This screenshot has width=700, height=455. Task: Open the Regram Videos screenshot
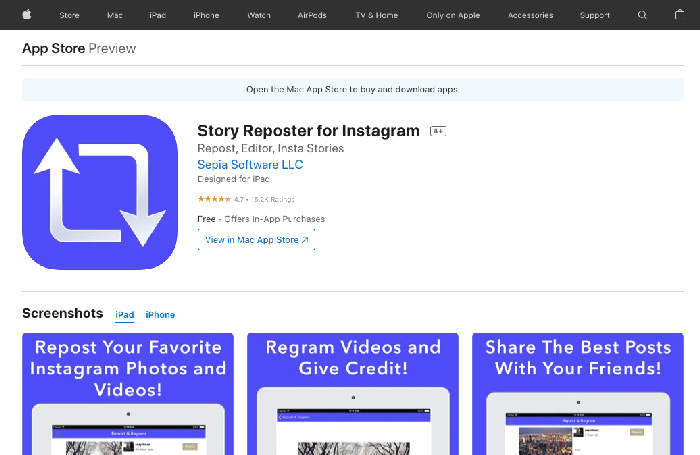pyautogui.click(x=353, y=394)
